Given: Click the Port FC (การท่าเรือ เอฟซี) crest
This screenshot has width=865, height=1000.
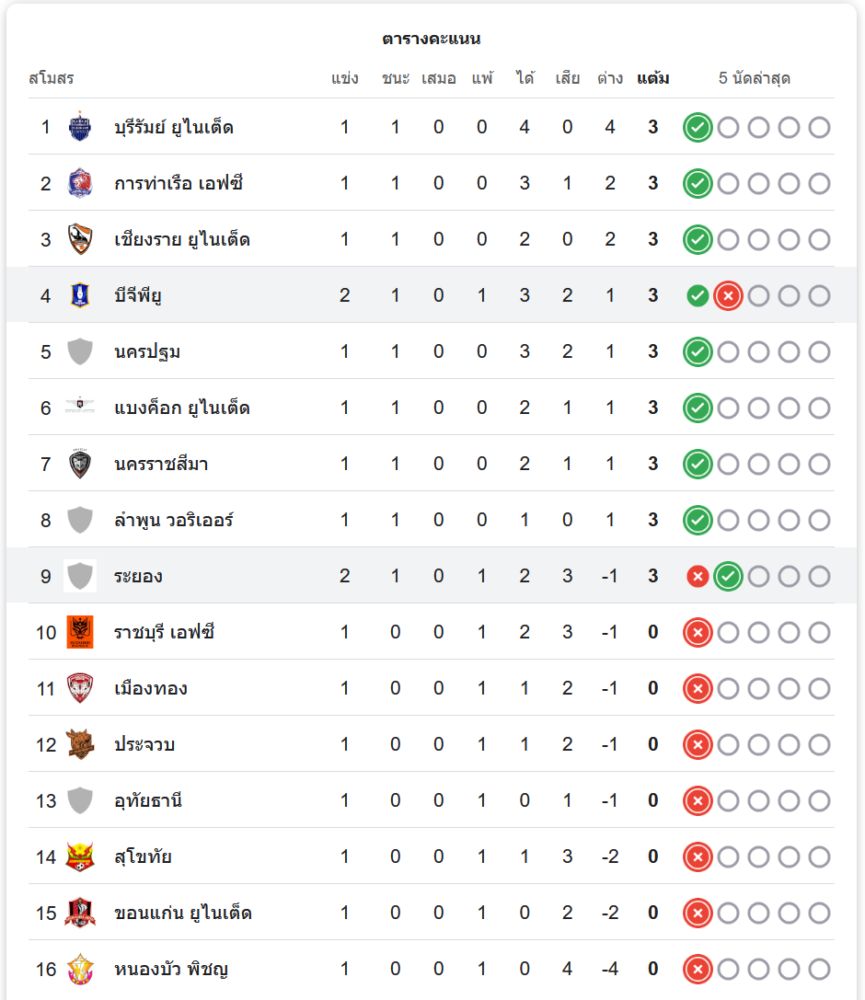Looking at the screenshot, I should [80, 183].
